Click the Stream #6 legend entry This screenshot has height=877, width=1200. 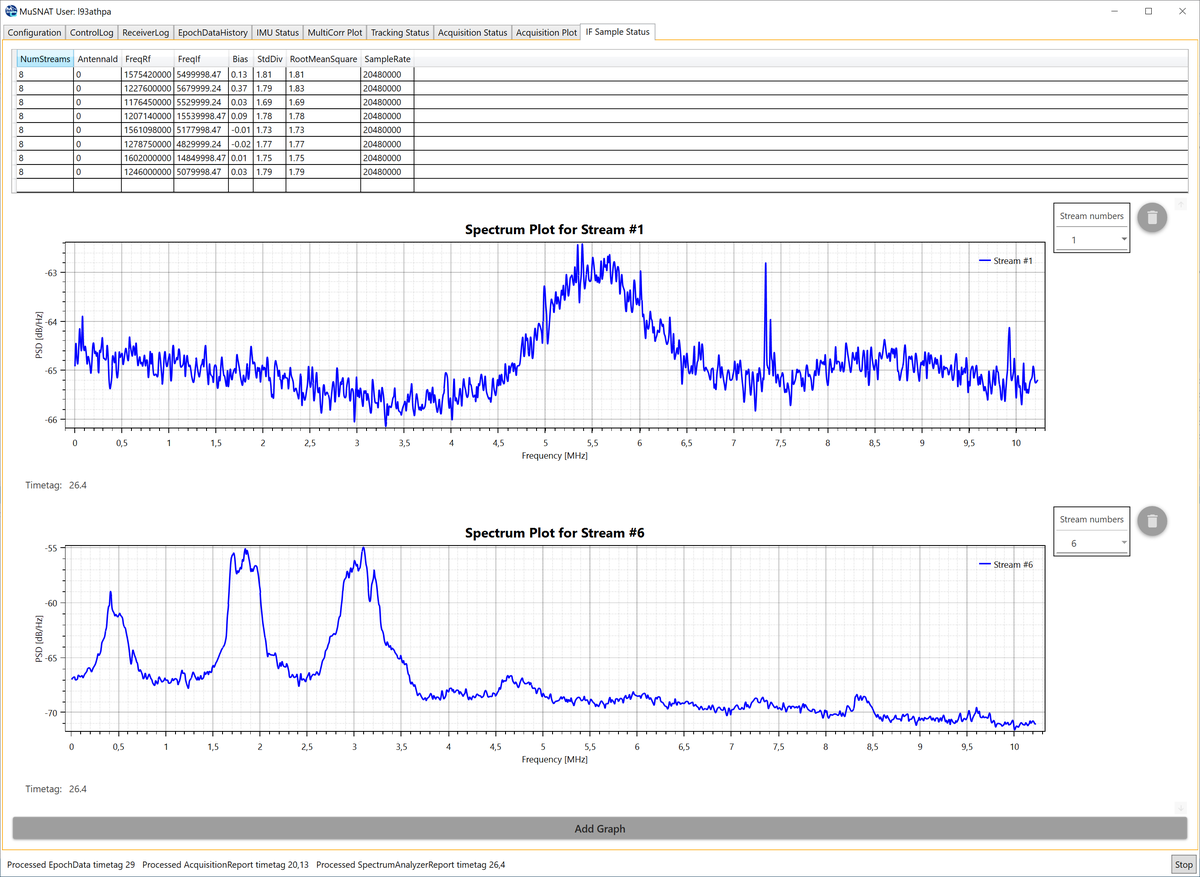pyautogui.click(x=1004, y=565)
